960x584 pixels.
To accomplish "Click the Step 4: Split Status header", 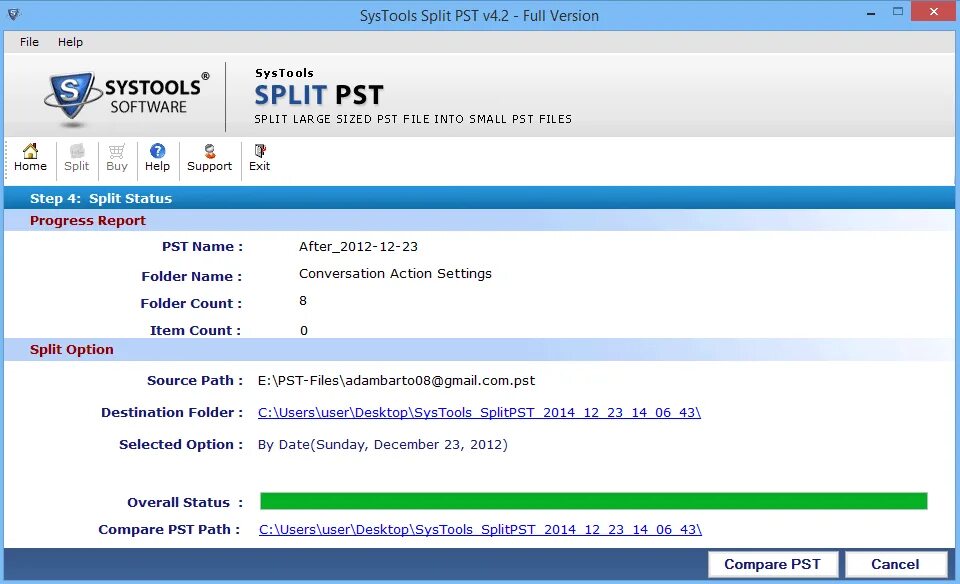I will coord(101,198).
